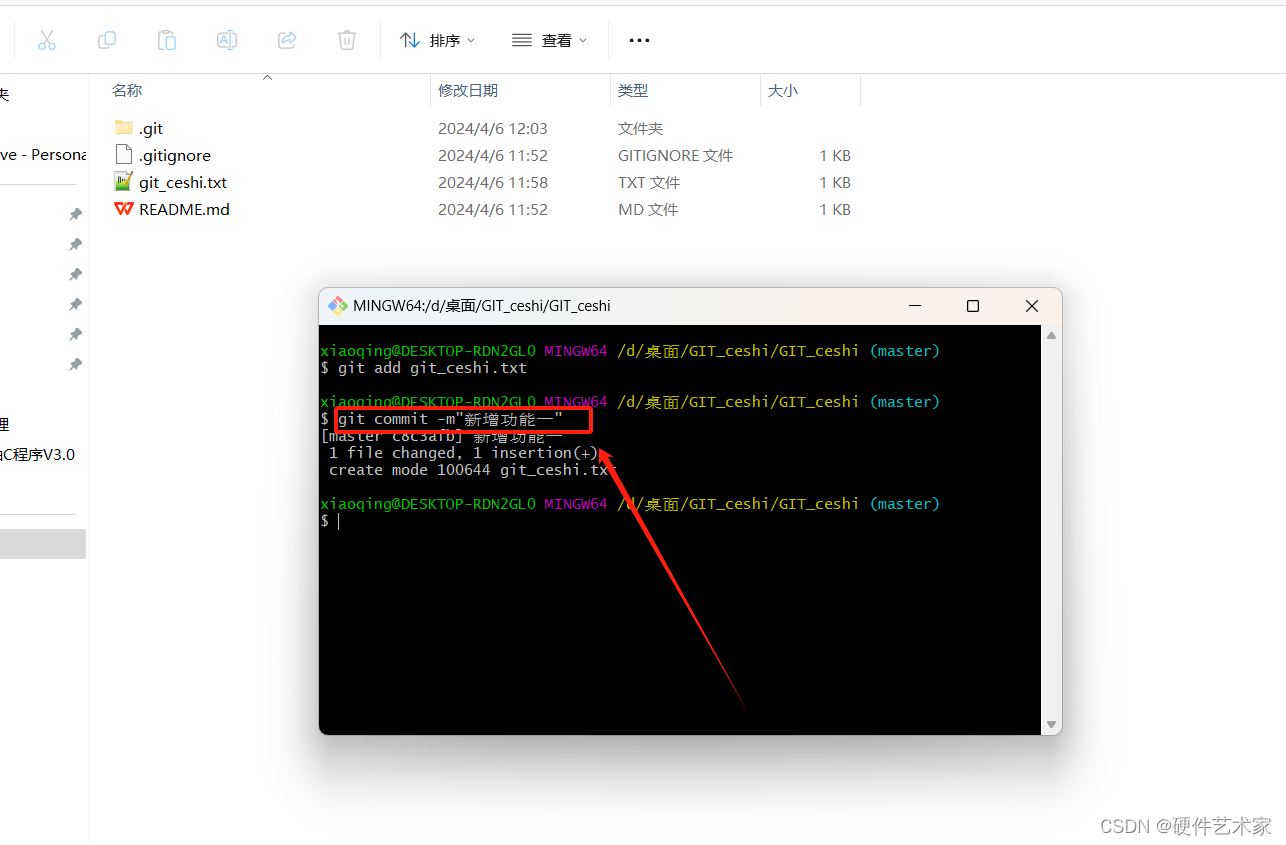Click the Rename icon in Explorer toolbar
Image resolution: width=1286 pixels, height=845 pixels.
click(x=227, y=40)
